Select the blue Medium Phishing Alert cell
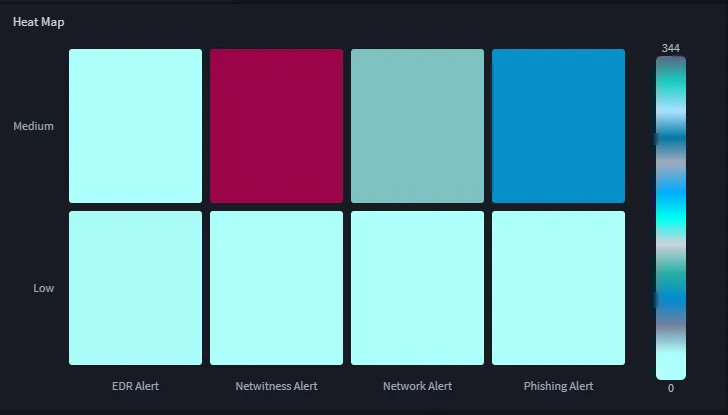Viewport: 728px width, 415px height. (559, 126)
